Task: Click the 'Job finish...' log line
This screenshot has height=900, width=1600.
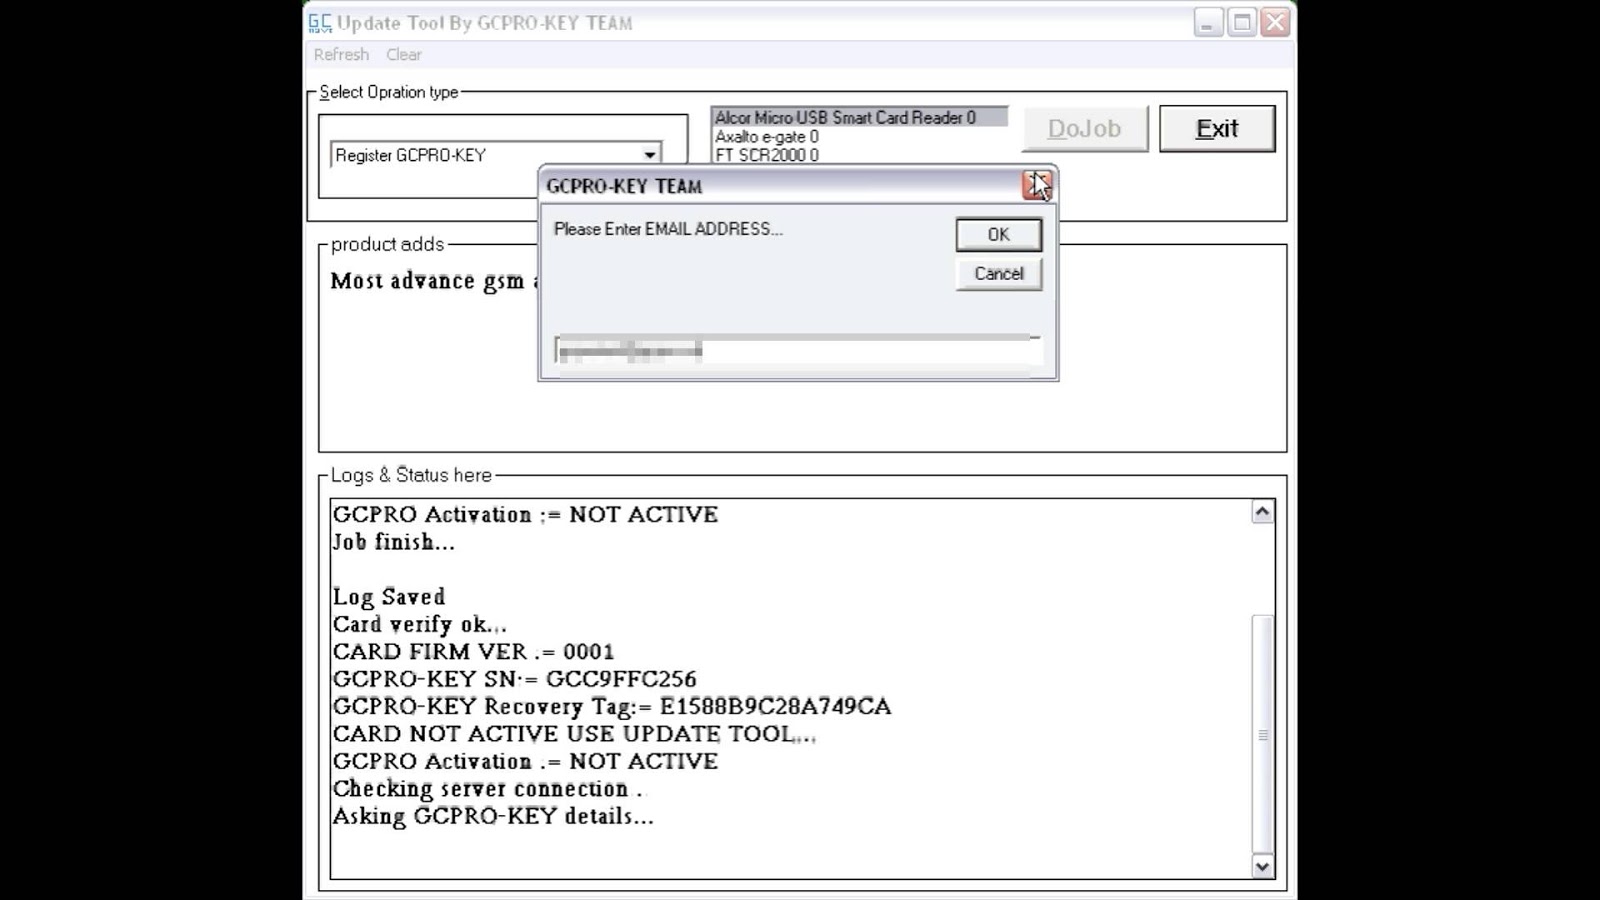Action: pos(394,542)
